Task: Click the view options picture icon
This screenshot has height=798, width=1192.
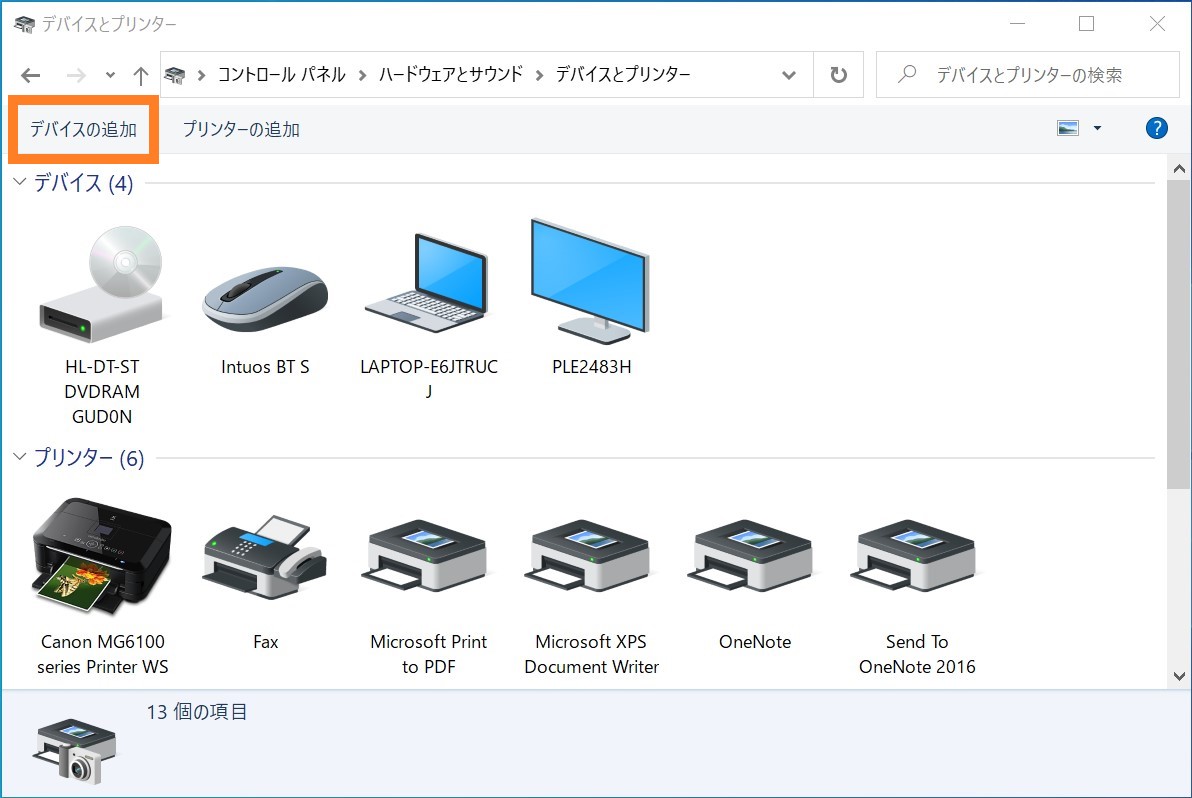Action: point(1068,128)
